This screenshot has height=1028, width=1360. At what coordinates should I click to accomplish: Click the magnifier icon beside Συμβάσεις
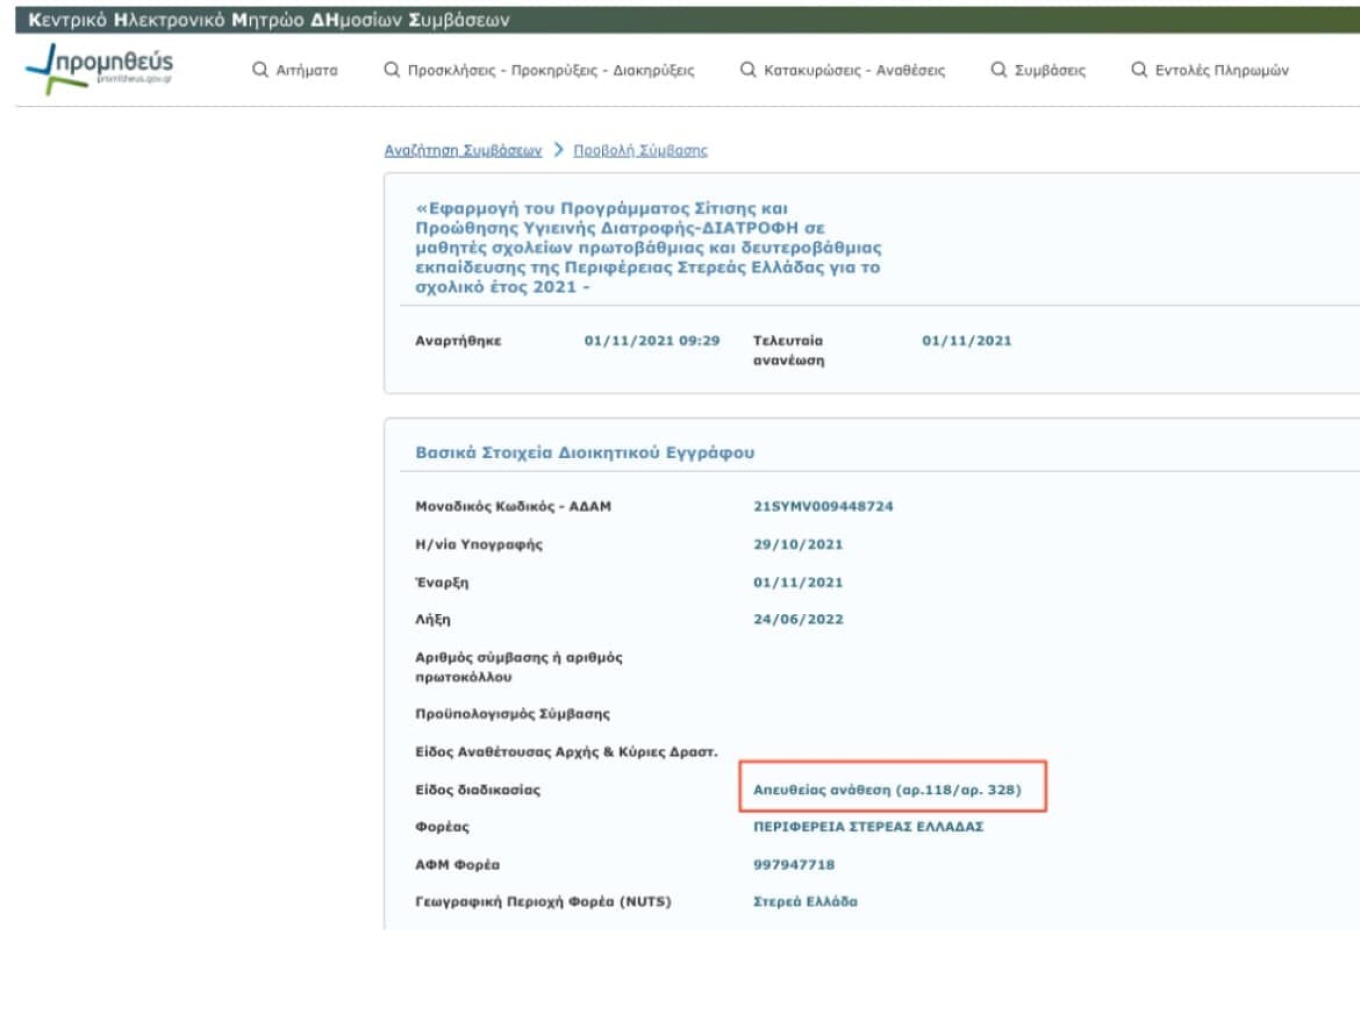click(x=998, y=69)
